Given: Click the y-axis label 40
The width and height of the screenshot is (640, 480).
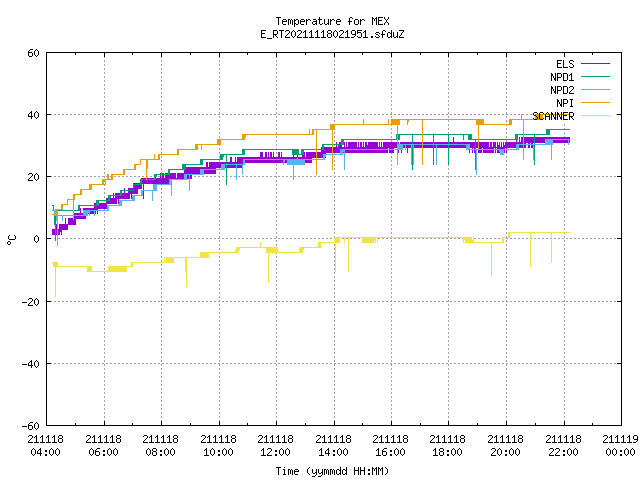Looking at the screenshot, I should click(x=33, y=116).
